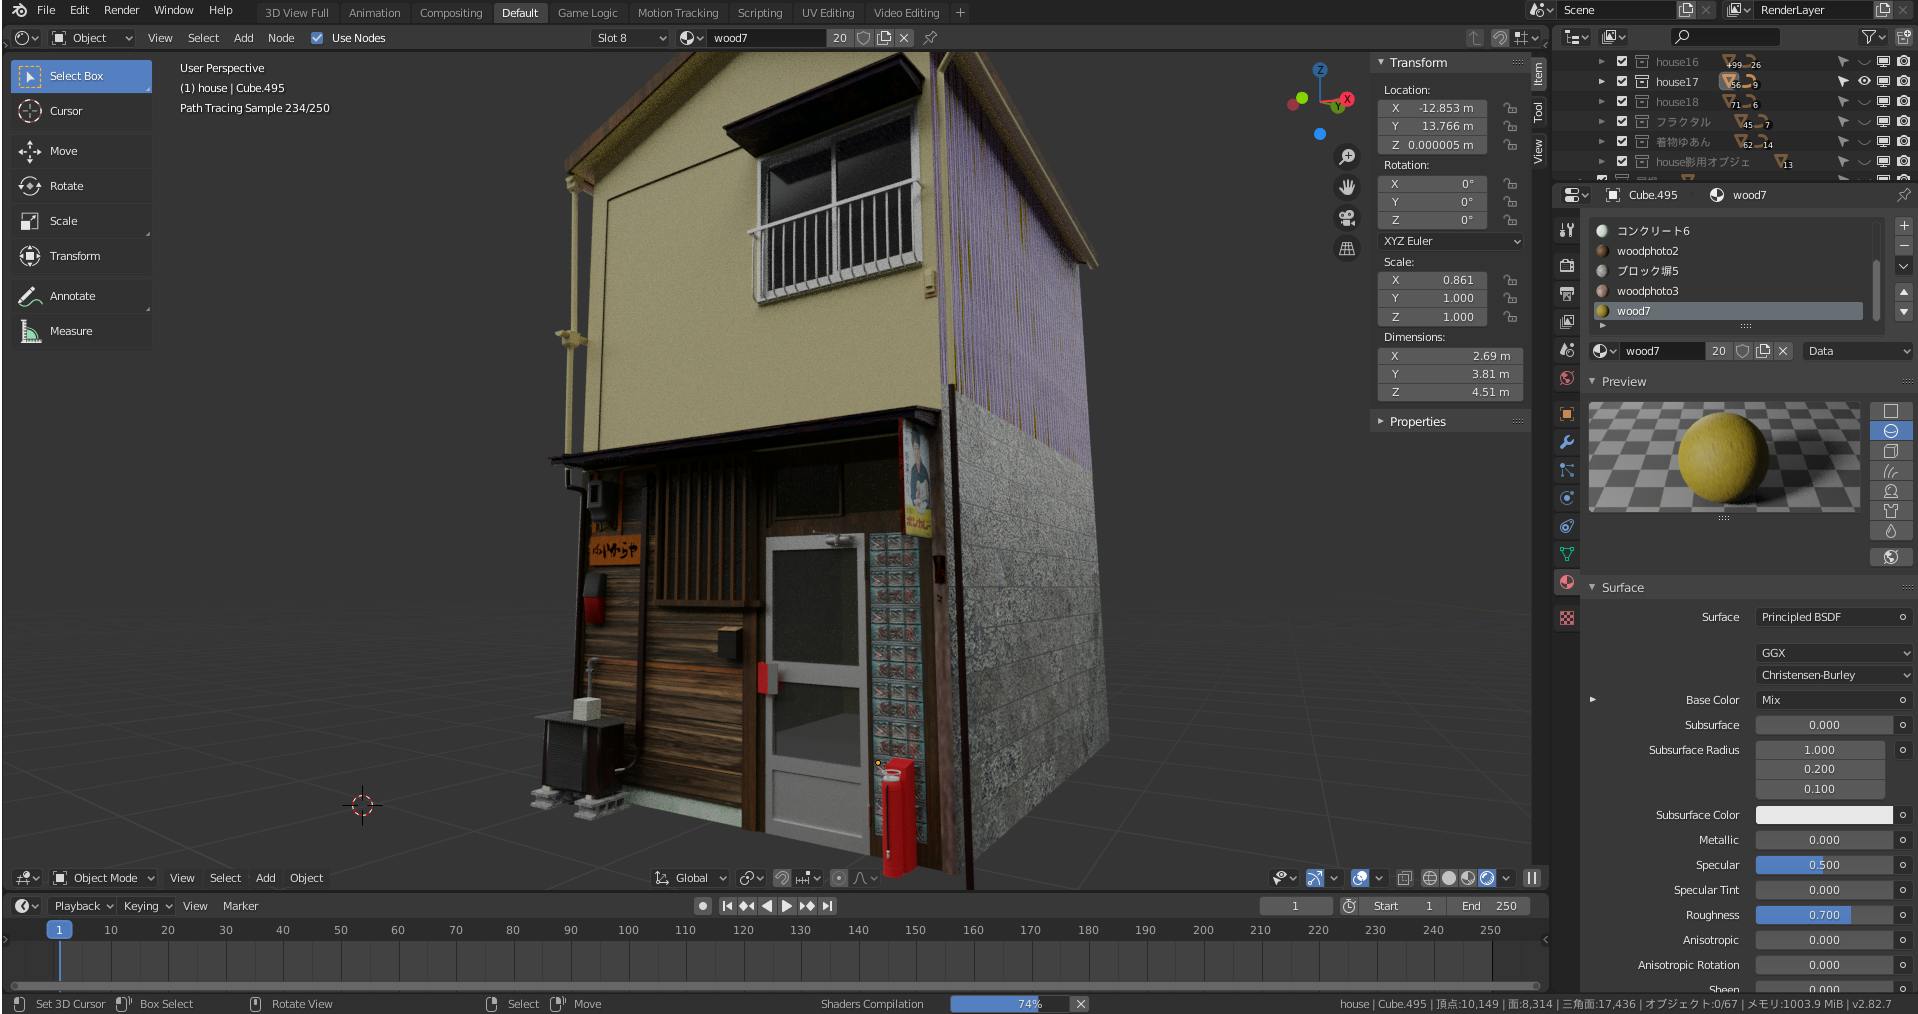
Task: Click the Subsurface Color swatch
Action: 1824,815
